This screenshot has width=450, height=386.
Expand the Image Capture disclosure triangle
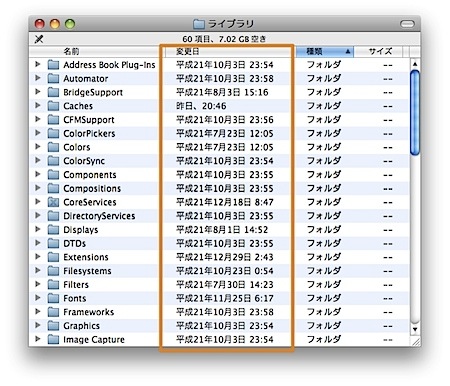[38, 339]
